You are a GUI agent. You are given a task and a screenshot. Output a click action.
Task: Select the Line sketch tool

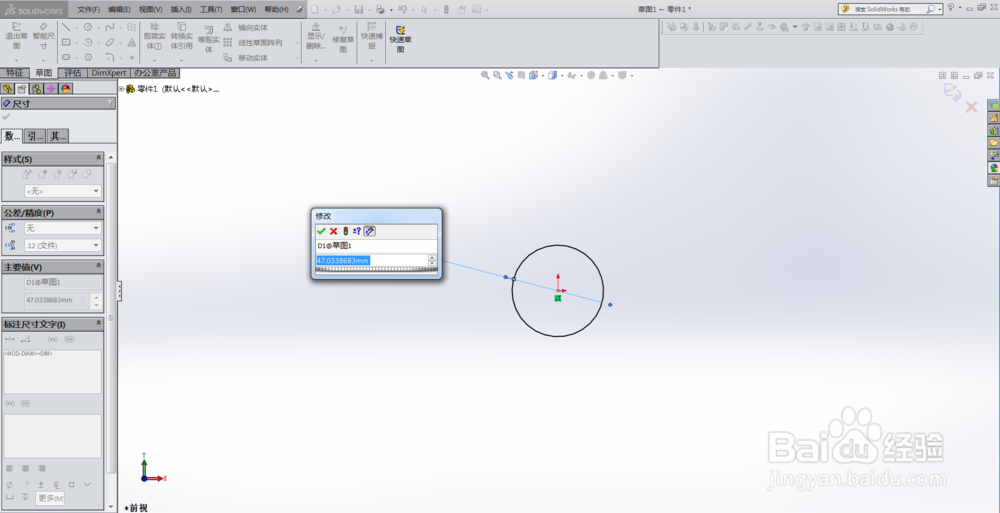[x=66, y=27]
